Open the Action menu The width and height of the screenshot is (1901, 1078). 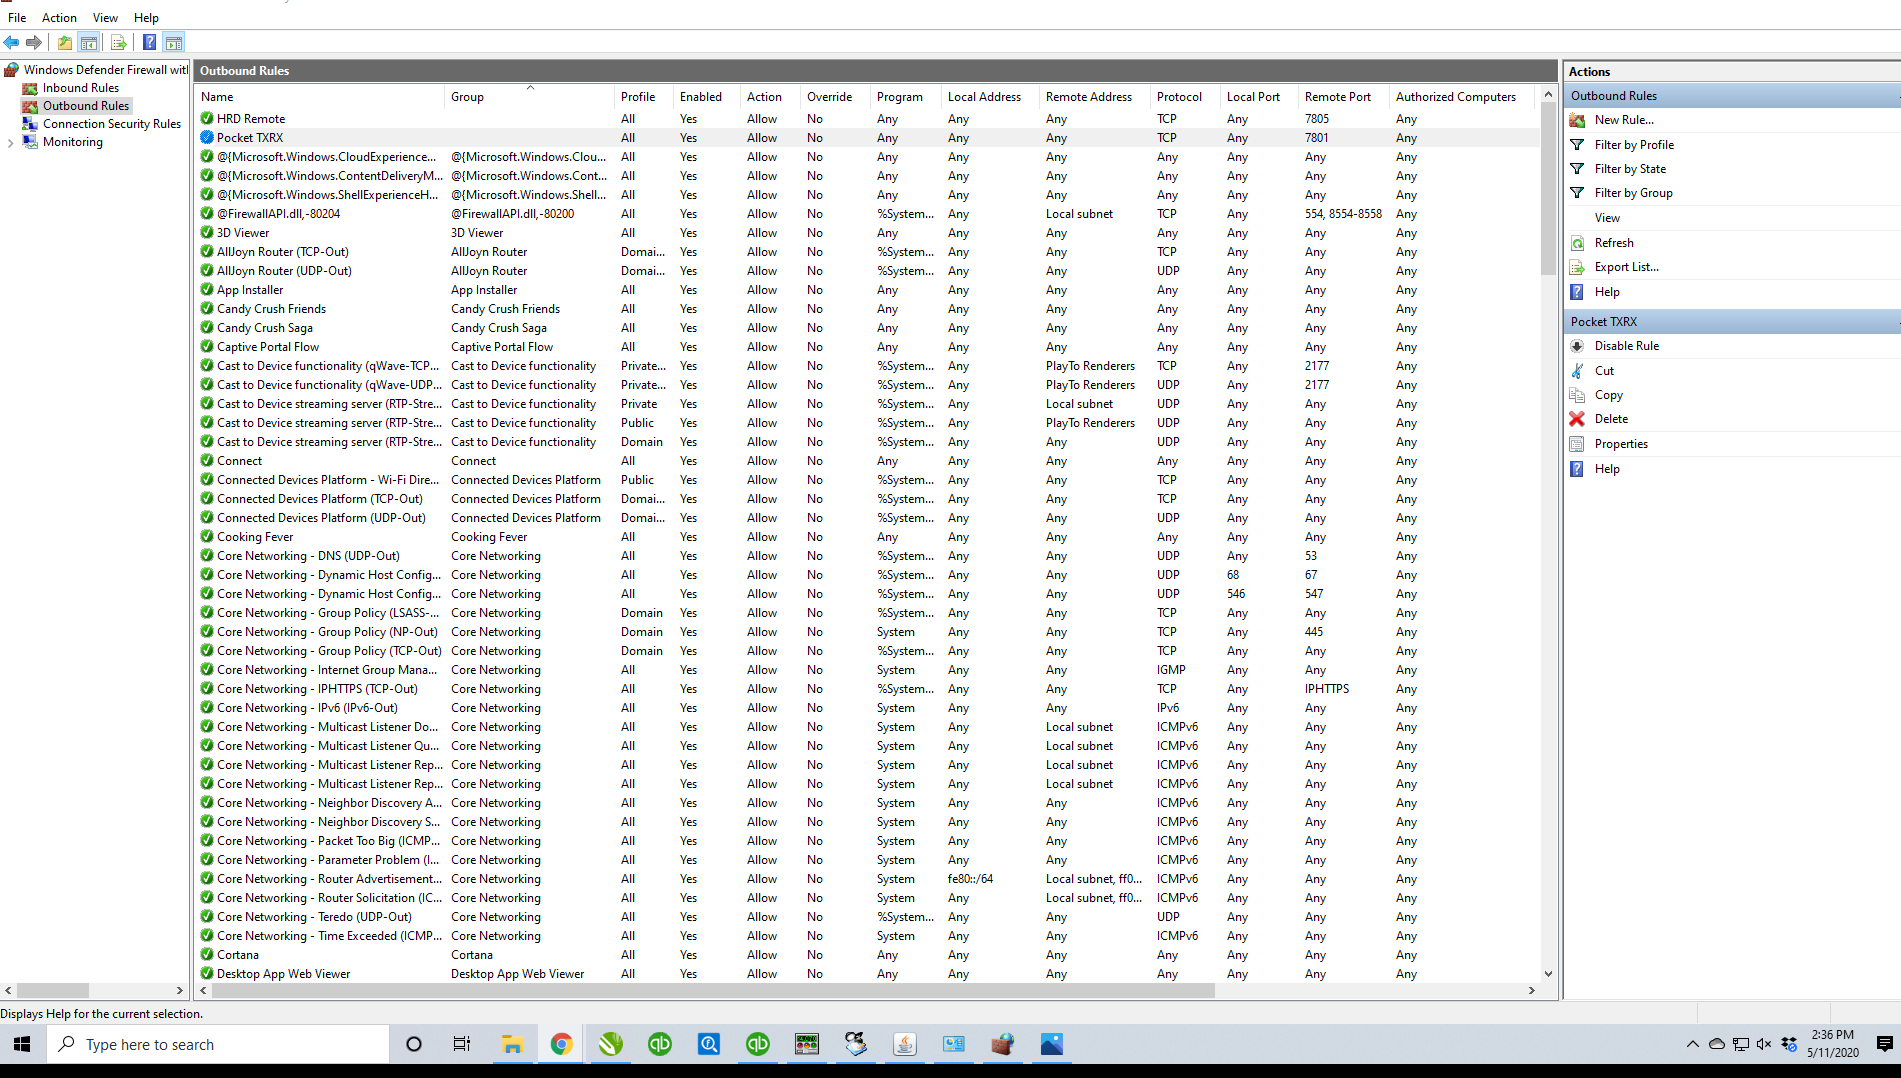pos(59,17)
